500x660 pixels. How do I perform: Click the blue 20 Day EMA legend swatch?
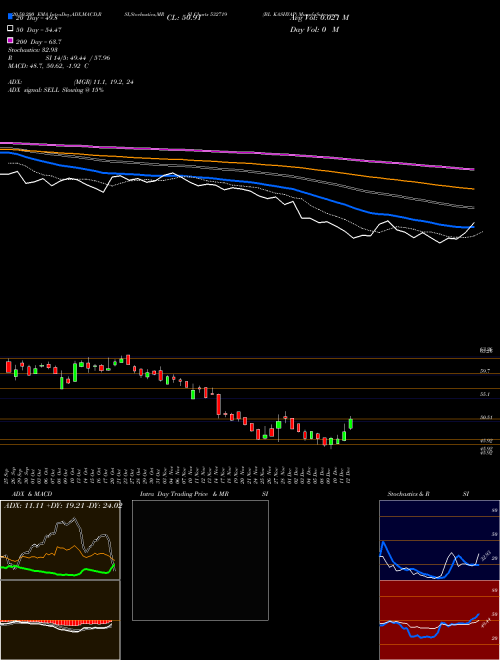(11, 17)
